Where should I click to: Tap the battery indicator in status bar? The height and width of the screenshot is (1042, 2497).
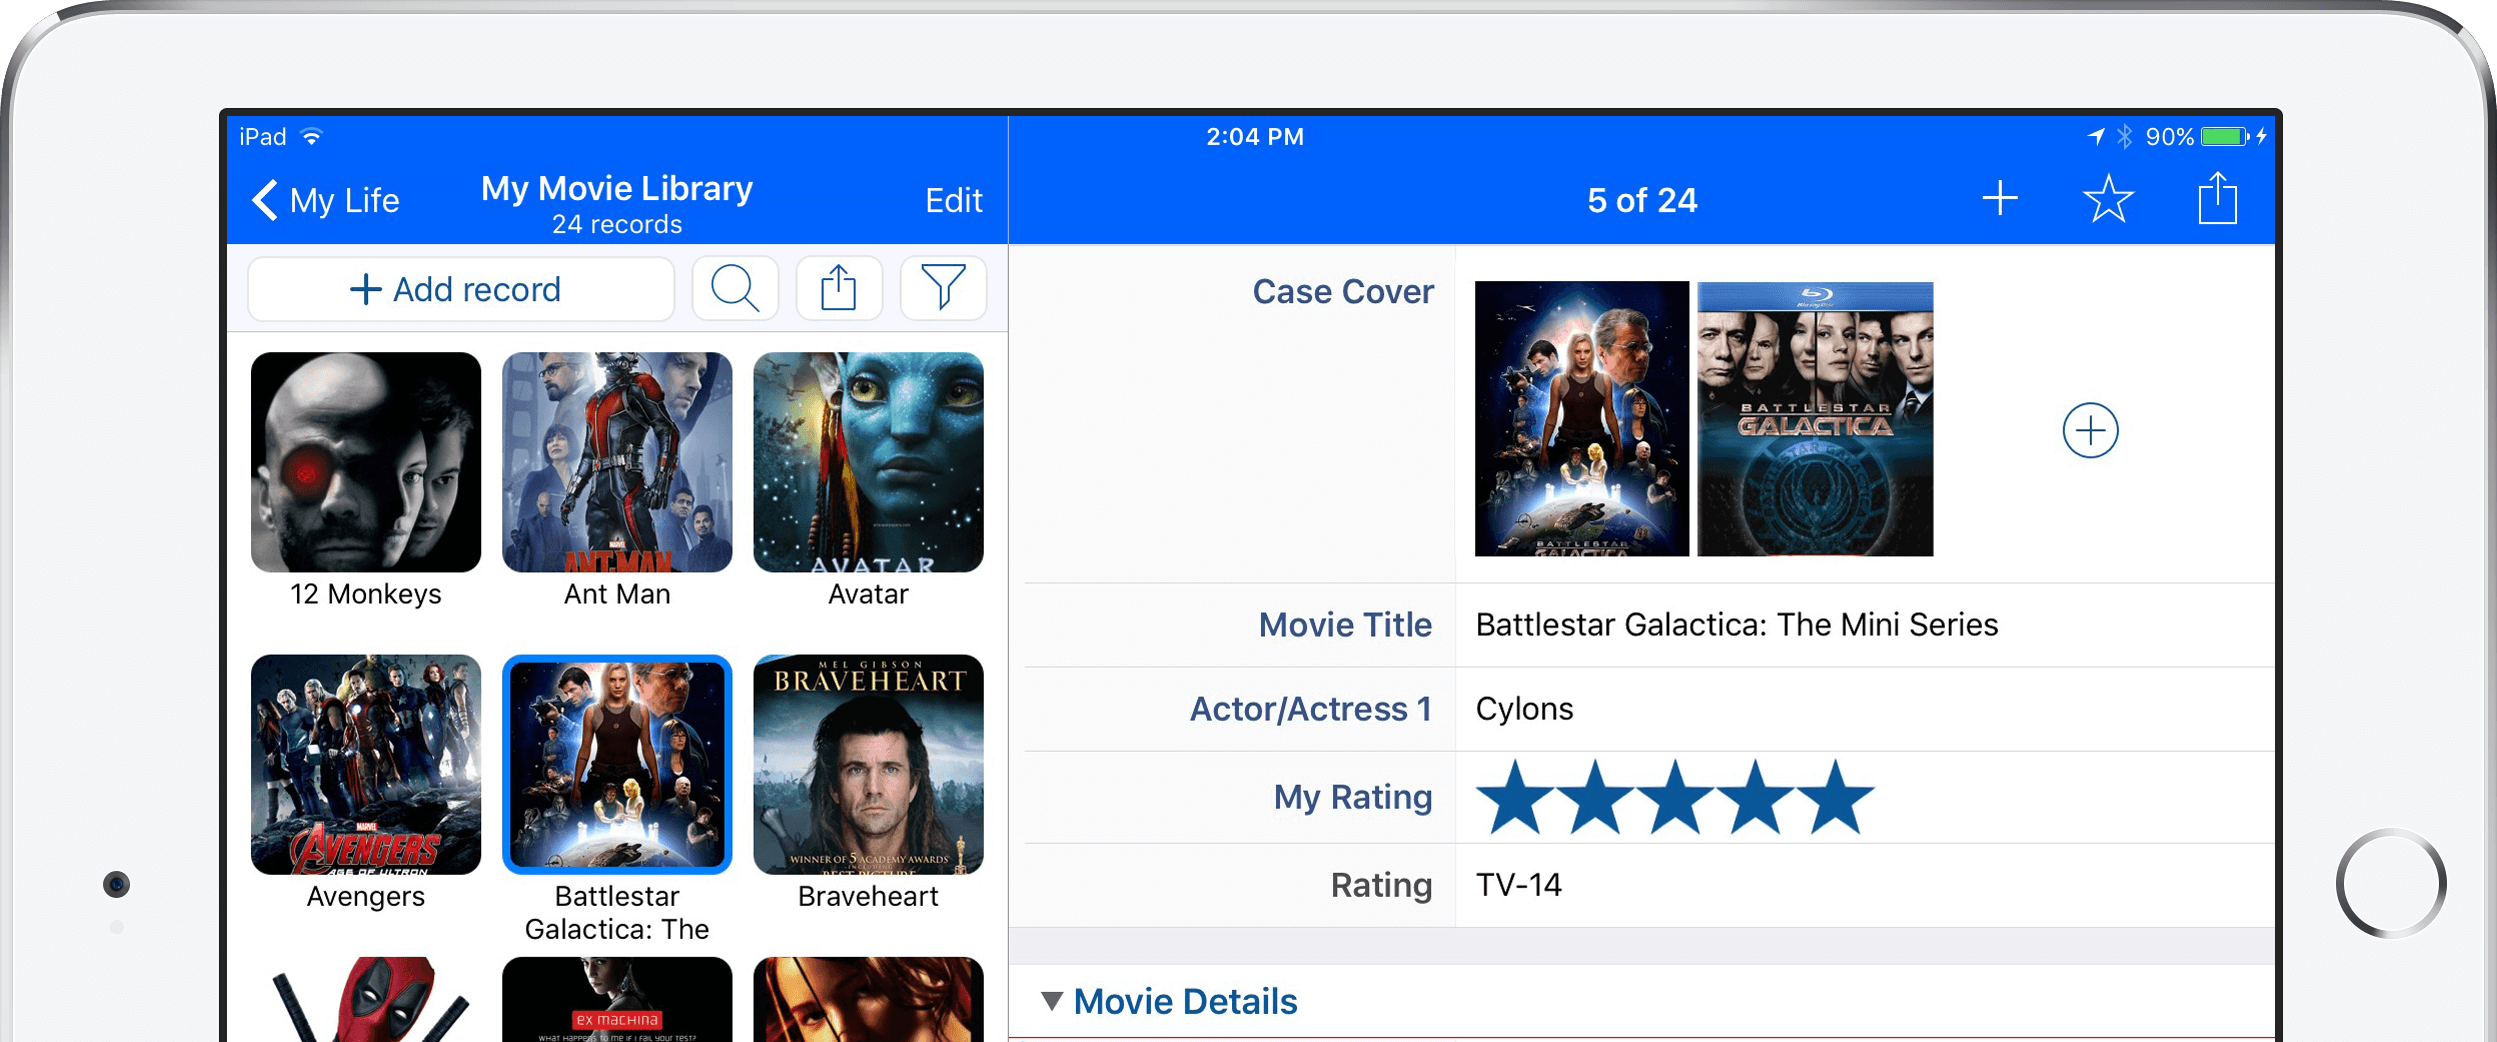point(2224,136)
